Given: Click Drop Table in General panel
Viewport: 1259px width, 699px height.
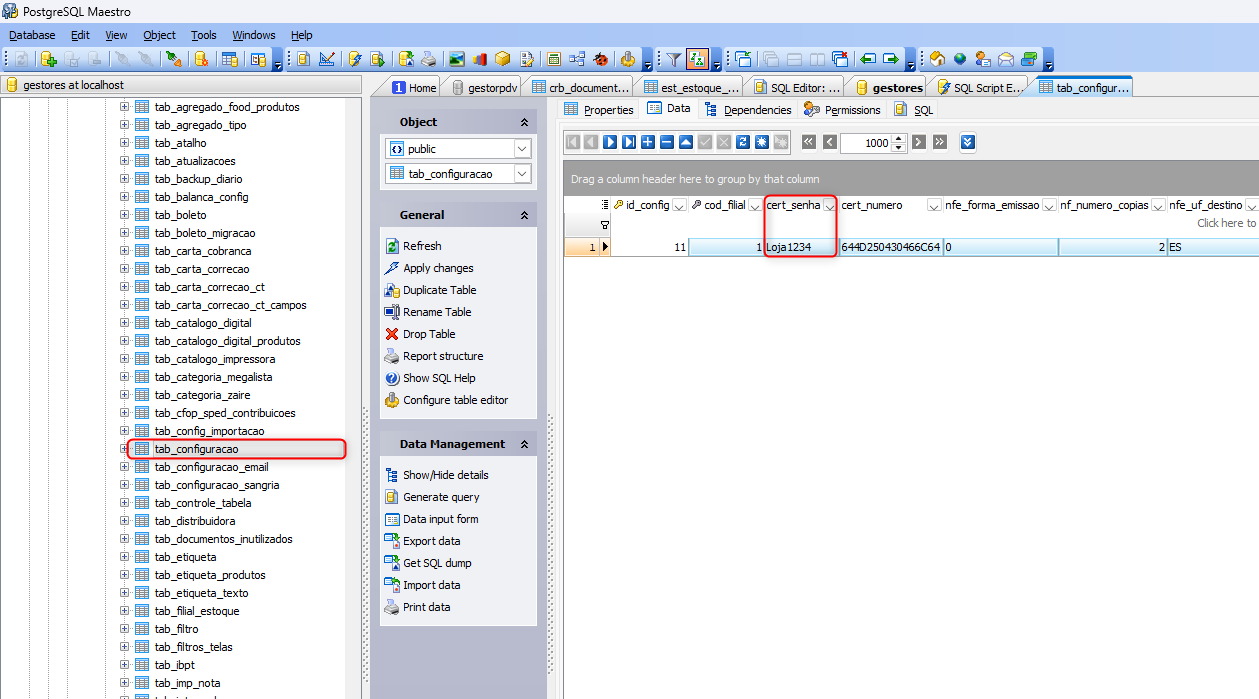Looking at the screenshot, I should [428, 334].
